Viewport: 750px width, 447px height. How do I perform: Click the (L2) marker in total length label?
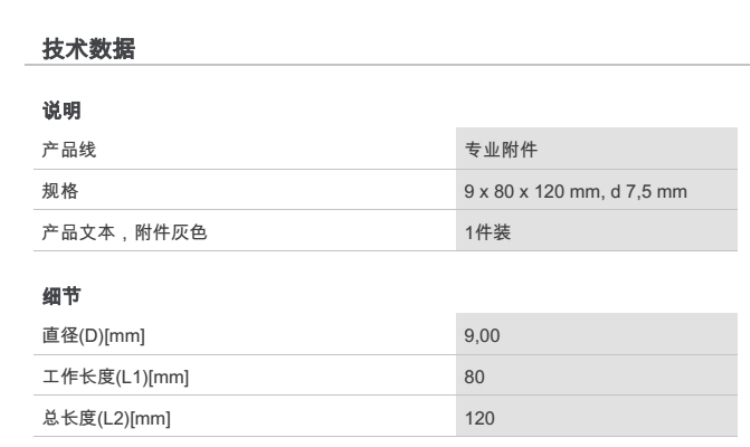(112, 418)
